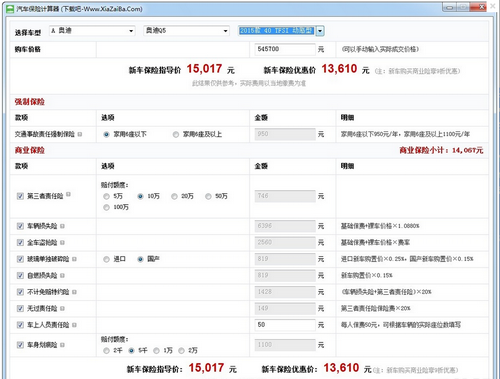Click the red 强制保险 section heading
Viewport: 500px width, 379px height.
(x=30, y=102)
